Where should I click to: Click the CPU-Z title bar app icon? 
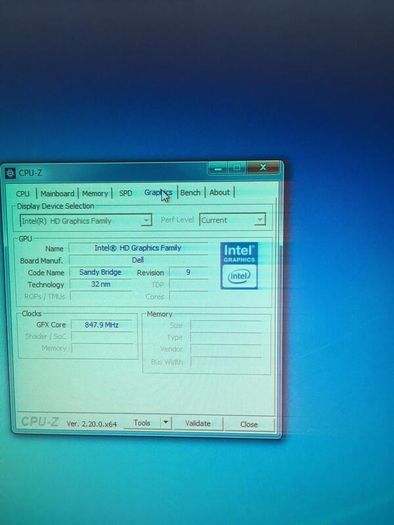[10, 173]
